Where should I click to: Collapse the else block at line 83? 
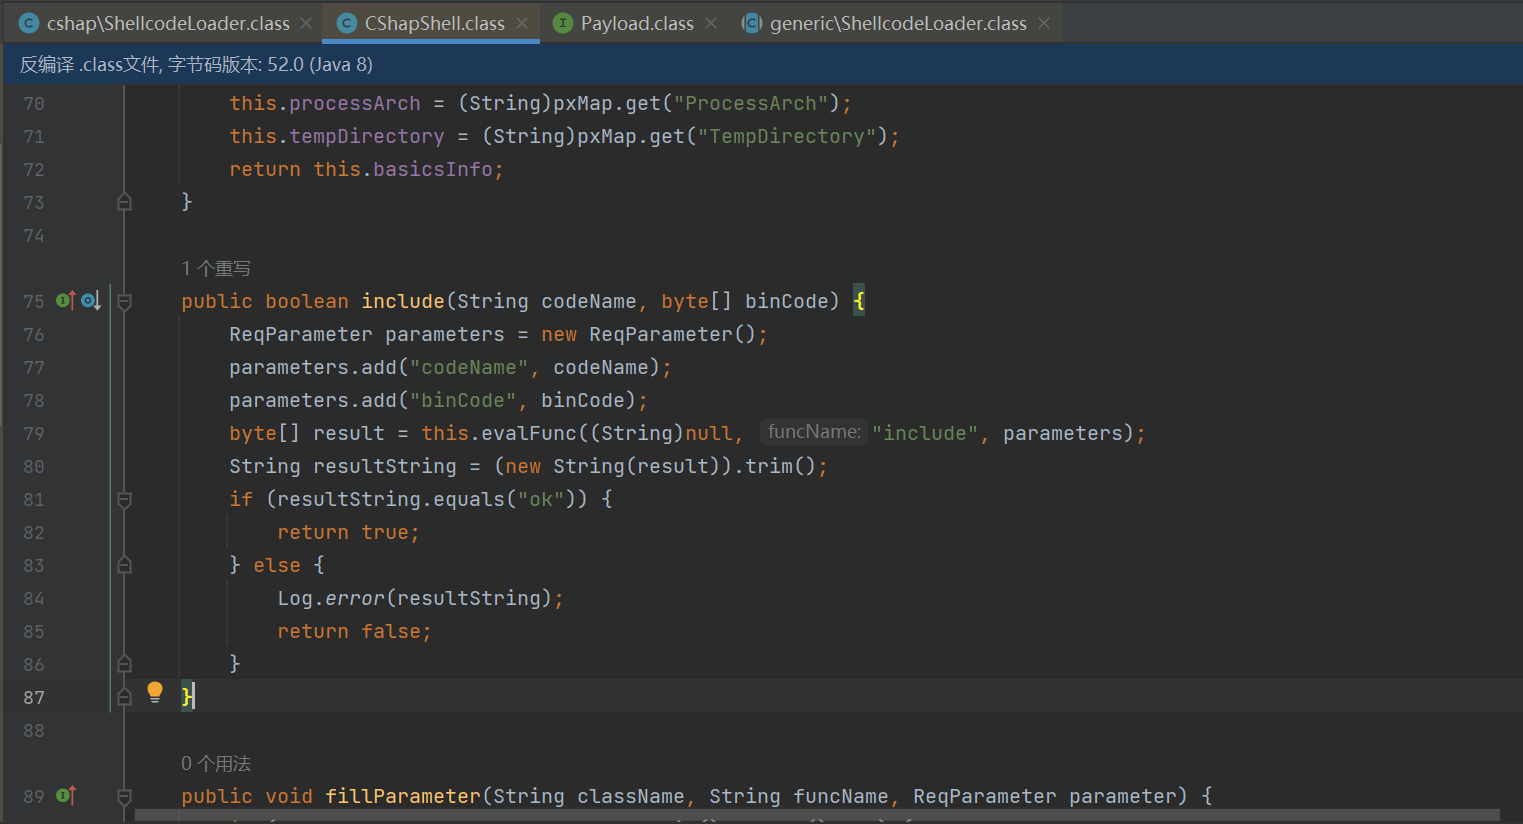125,565
